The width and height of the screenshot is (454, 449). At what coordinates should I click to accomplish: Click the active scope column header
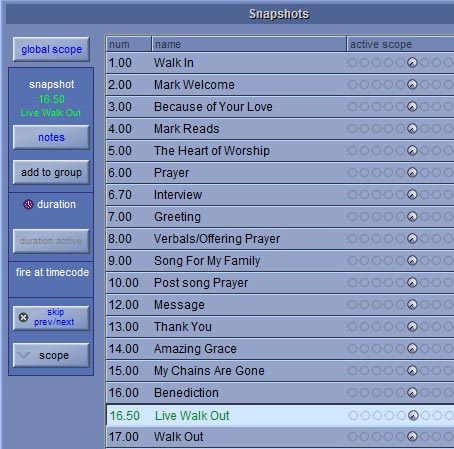(400, 44)
